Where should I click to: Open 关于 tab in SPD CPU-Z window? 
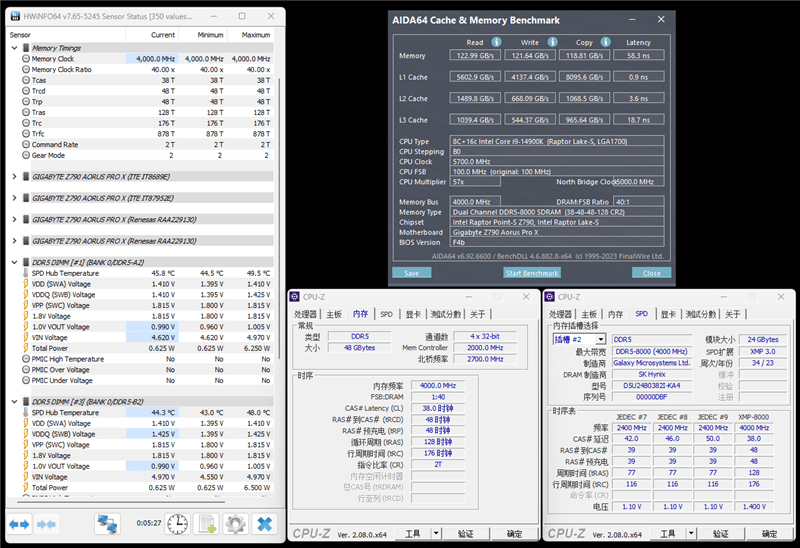point(732,314)
